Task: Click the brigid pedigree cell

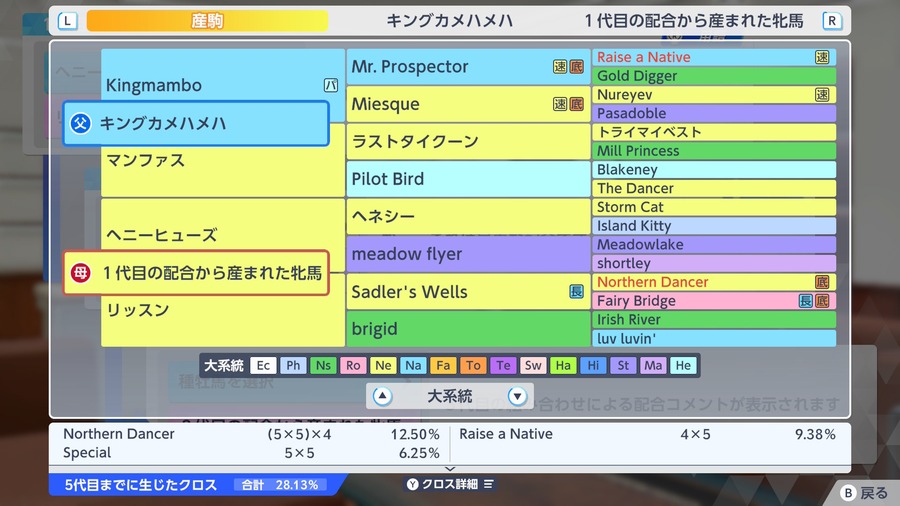Action: 468,329
